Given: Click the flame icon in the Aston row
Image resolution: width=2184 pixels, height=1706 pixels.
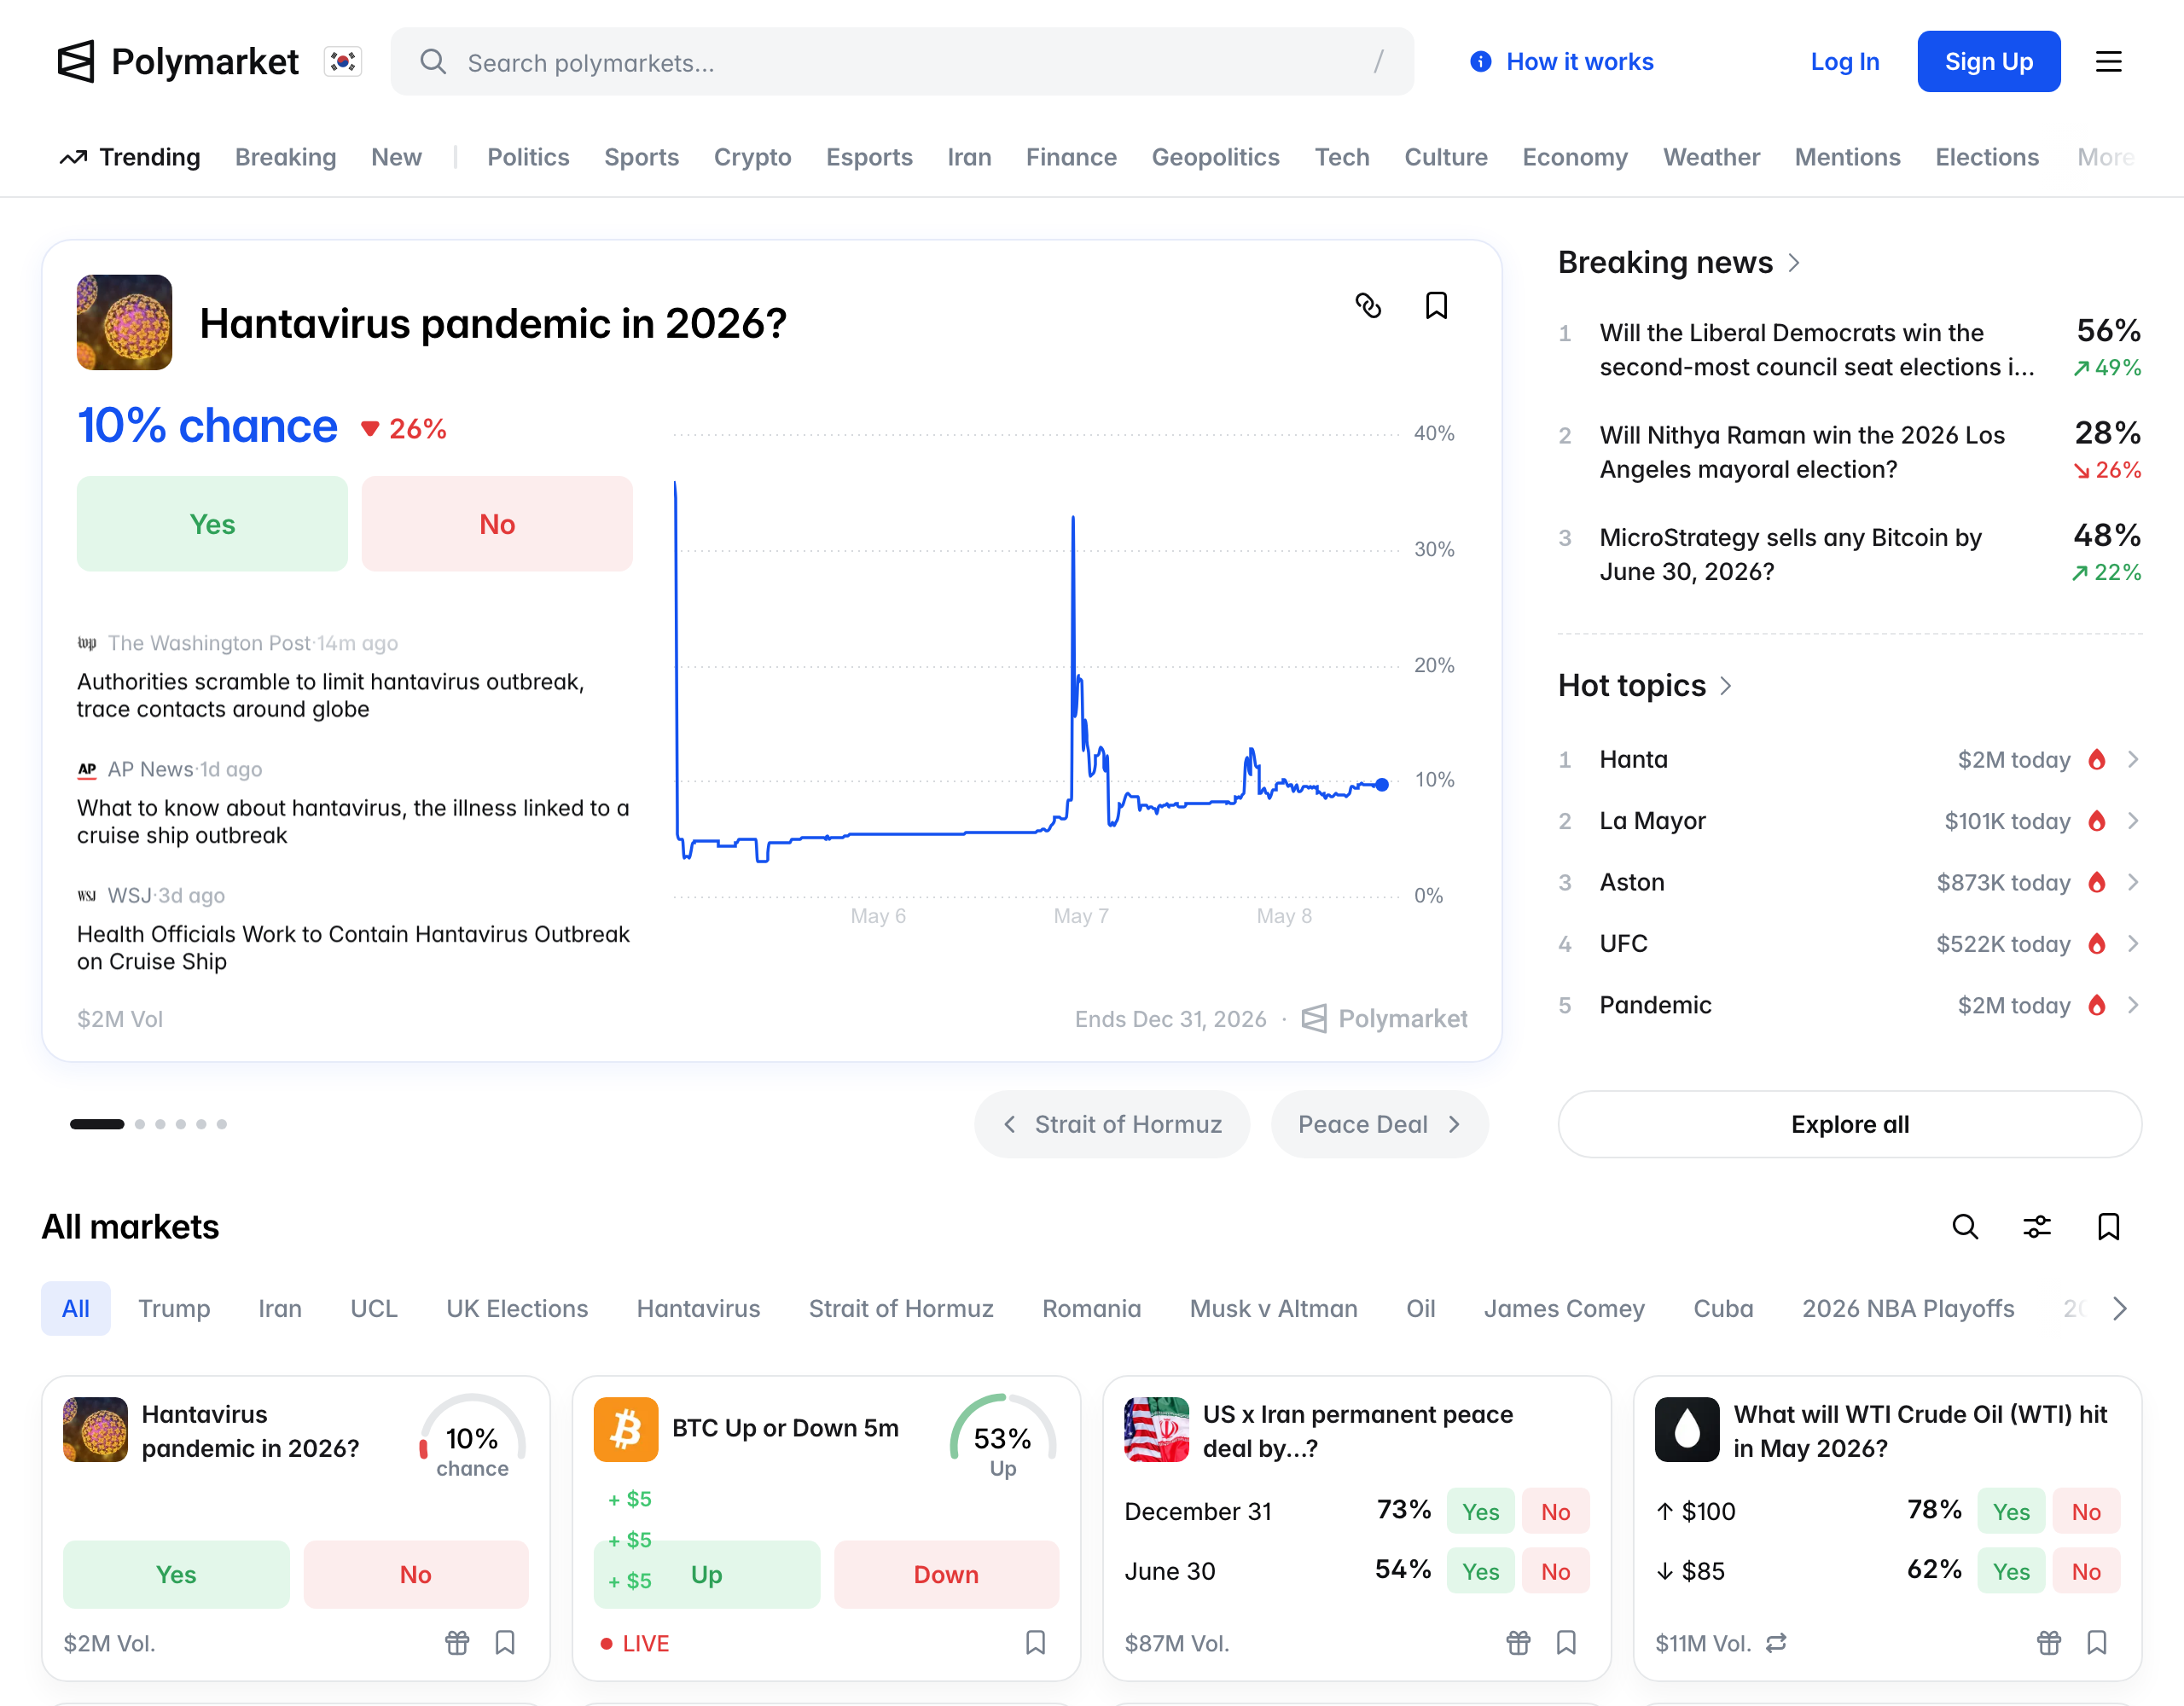Looking at the screenshot, I should (2097, 882).
